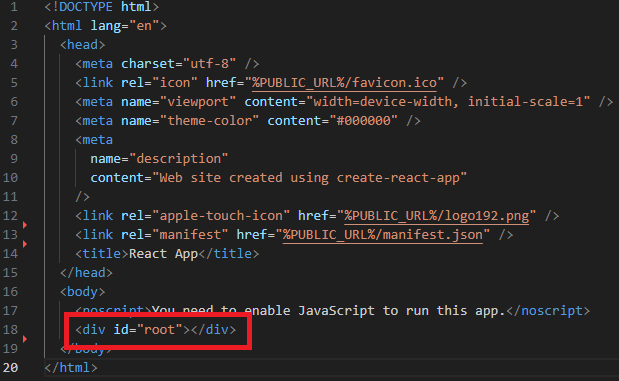The height and width of the screenshot is (381, 619).
Task: Click the div id="root" element
Action: click(x=156, y=330)
